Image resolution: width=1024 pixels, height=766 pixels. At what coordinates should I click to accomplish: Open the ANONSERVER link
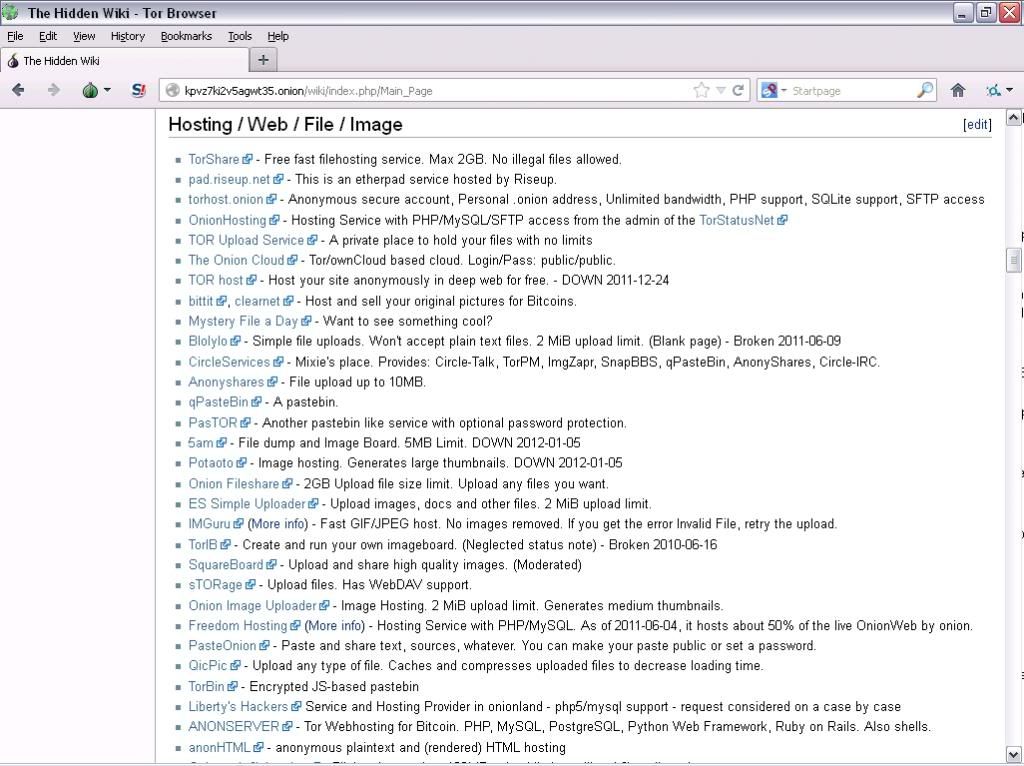[234, 727]
